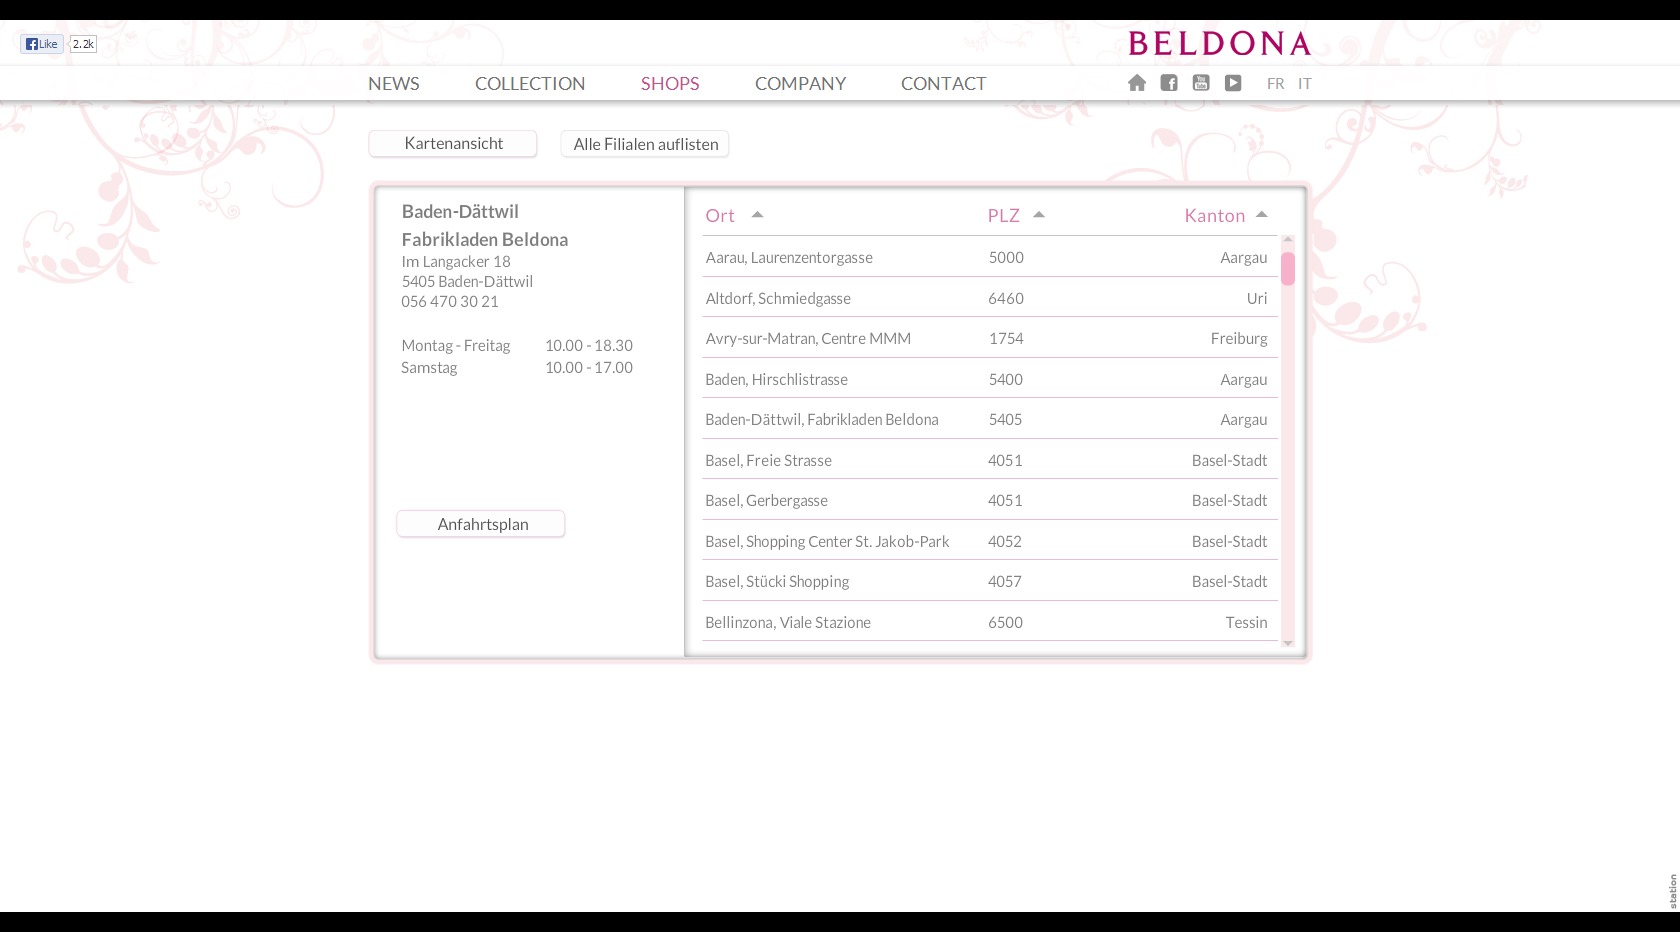Sort by PLZ using its arrow
1680x932 pixels.
click(1039, 215)
